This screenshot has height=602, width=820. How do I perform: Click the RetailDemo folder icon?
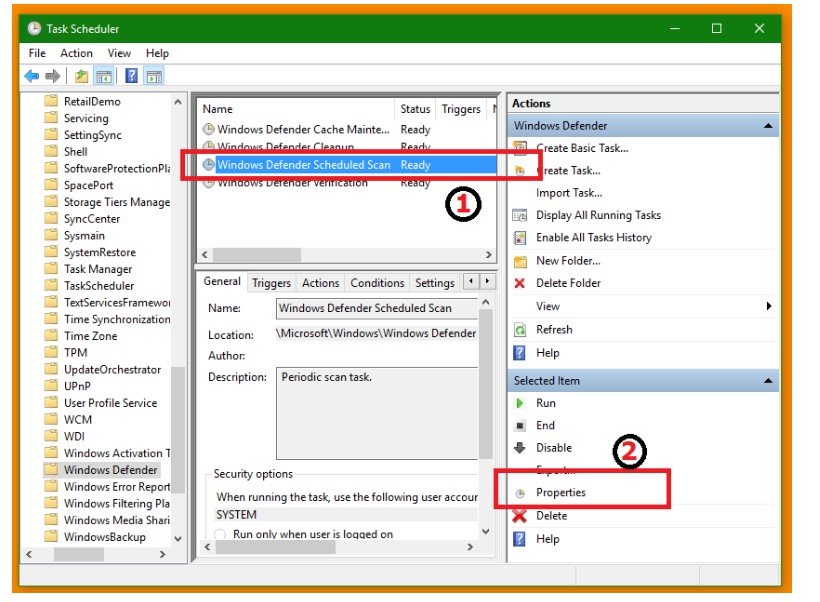tap(51, 100)
